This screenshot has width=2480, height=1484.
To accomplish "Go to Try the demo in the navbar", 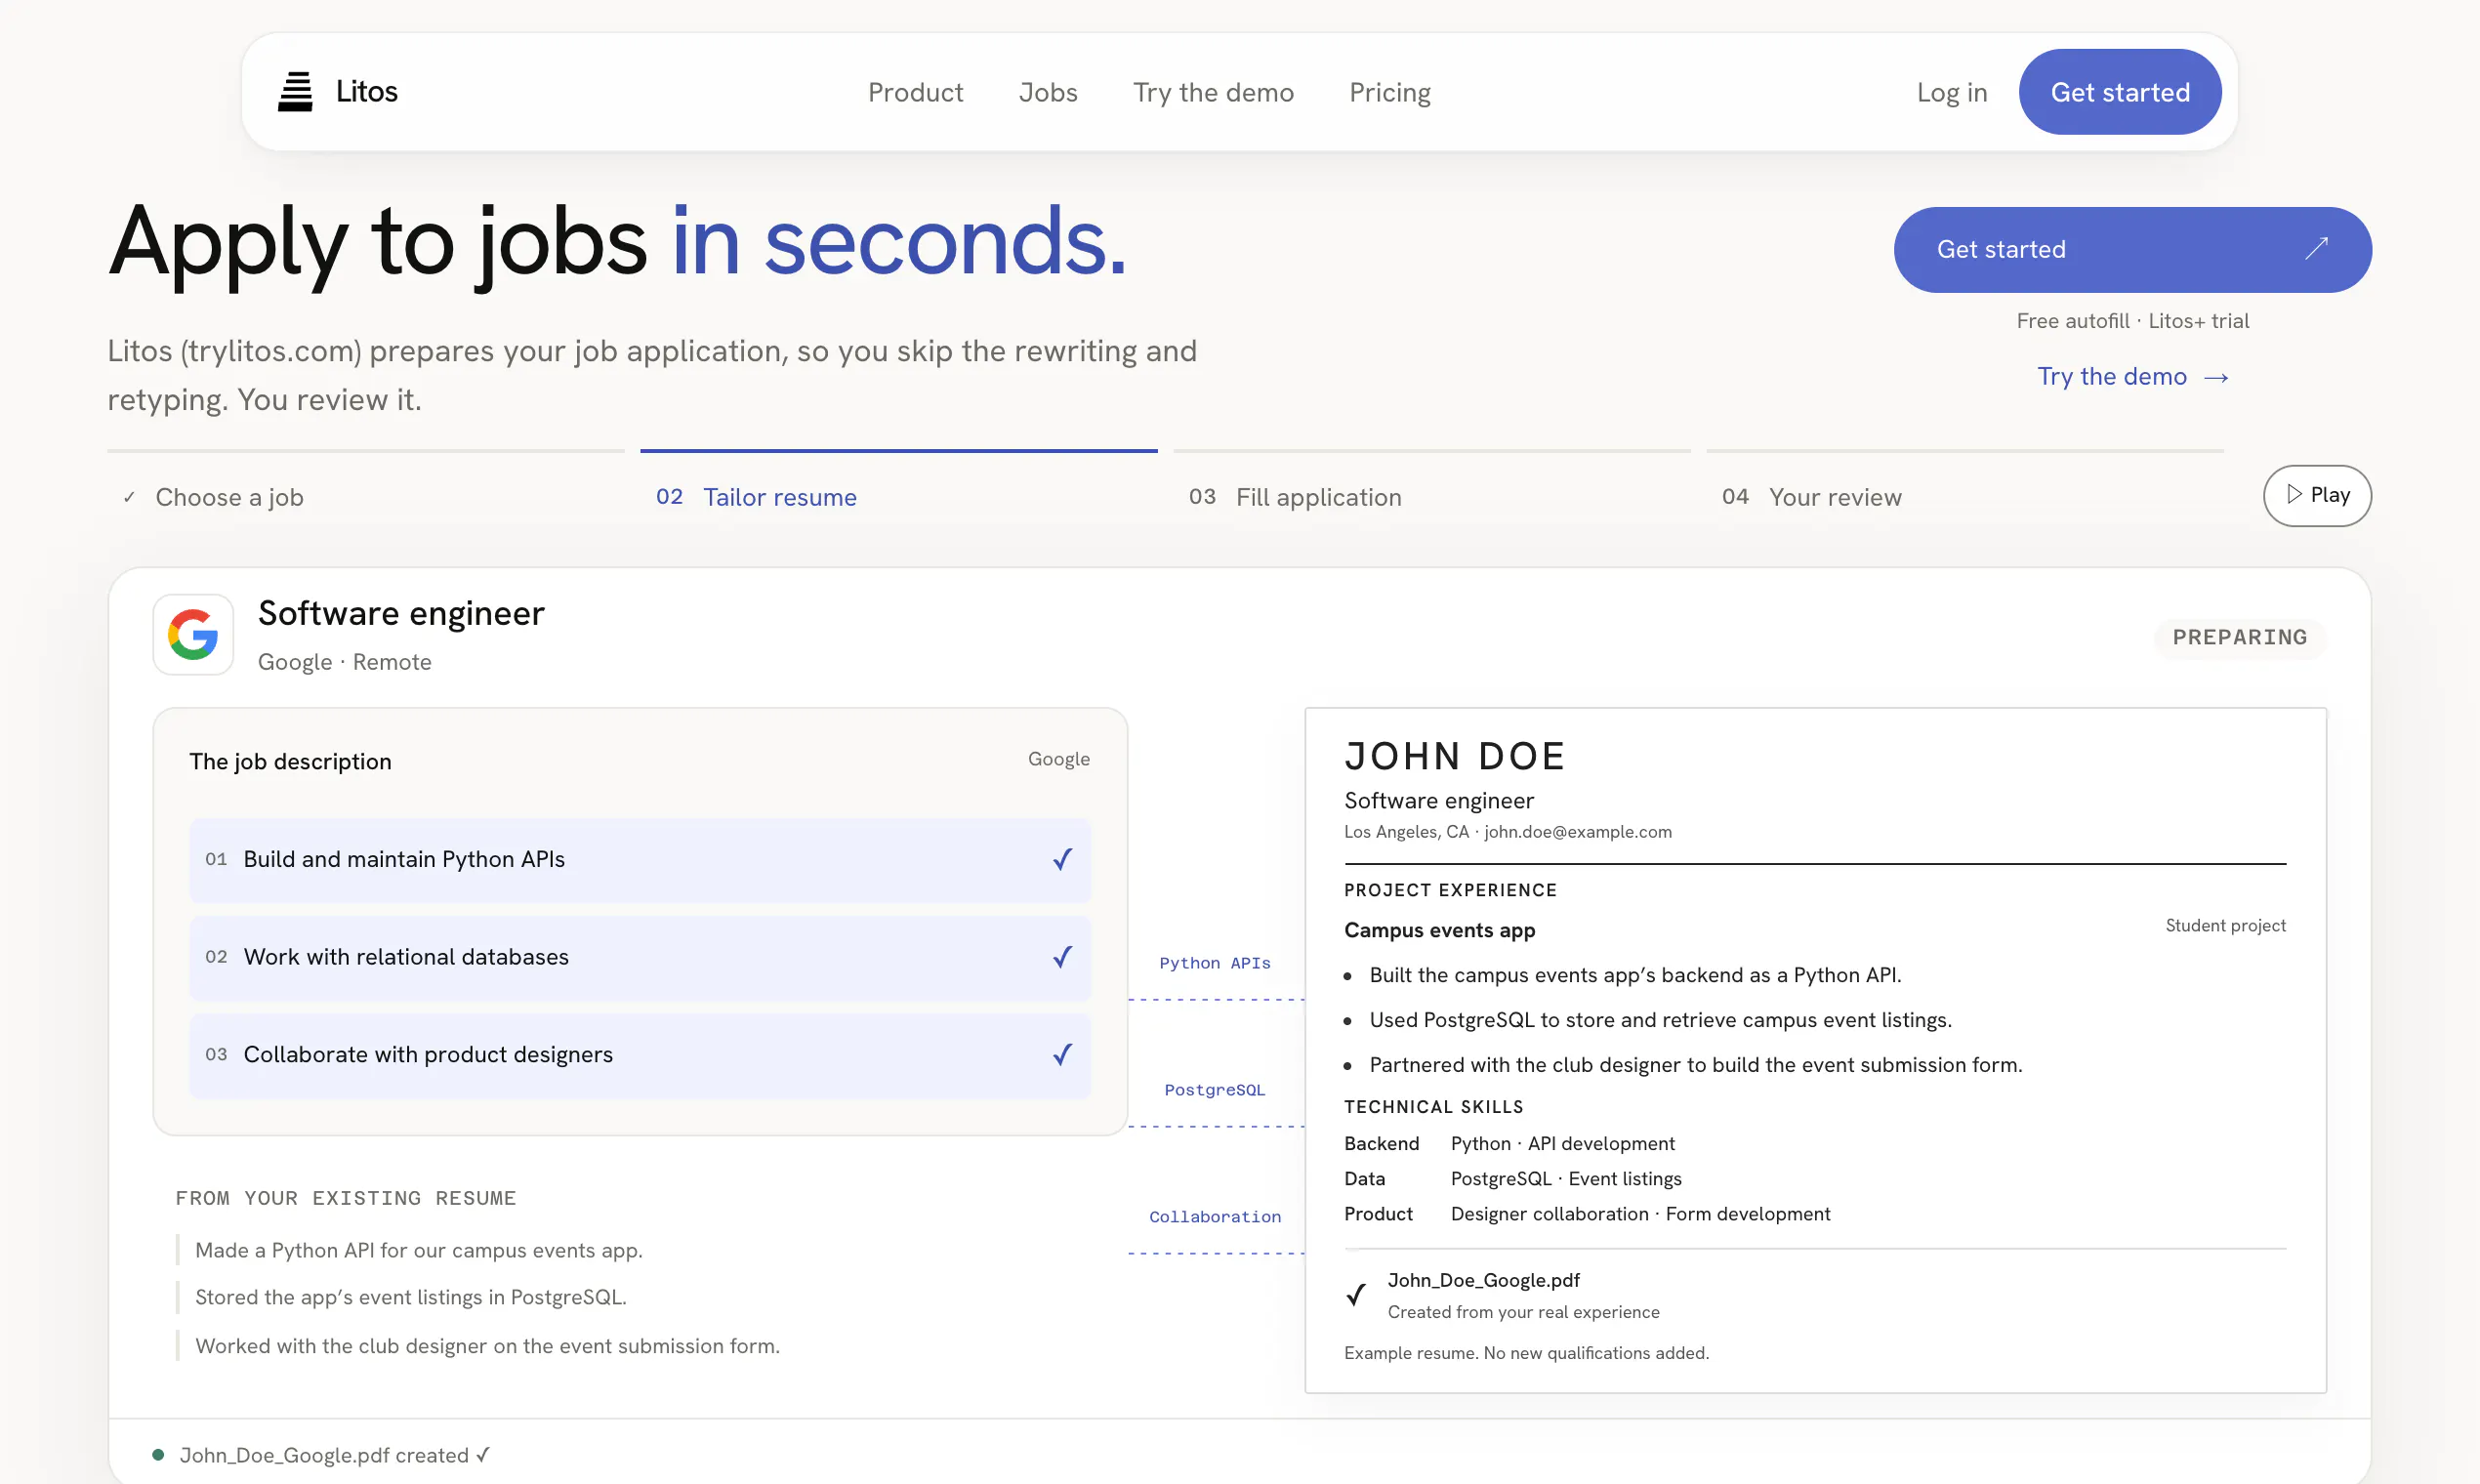I will click(1213, 92).
